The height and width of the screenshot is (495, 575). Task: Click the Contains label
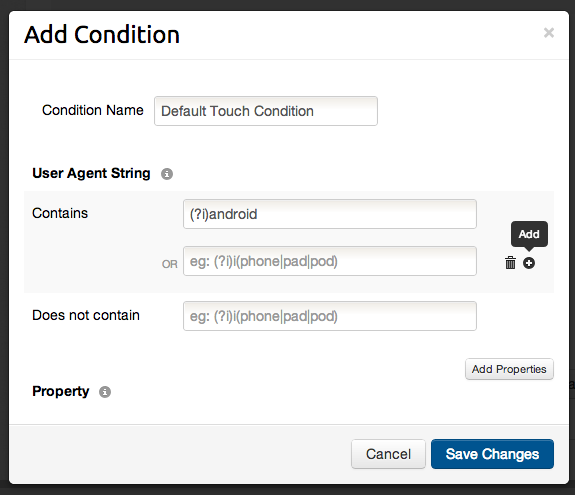[60, 213]
